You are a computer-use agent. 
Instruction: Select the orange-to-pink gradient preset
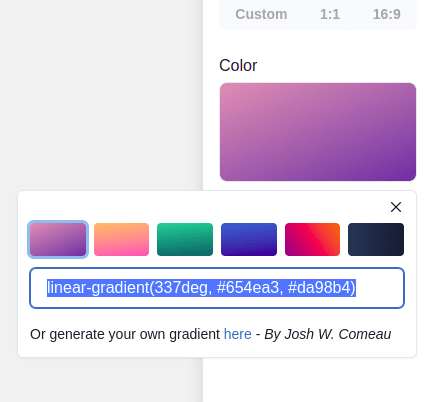point(121,239)
